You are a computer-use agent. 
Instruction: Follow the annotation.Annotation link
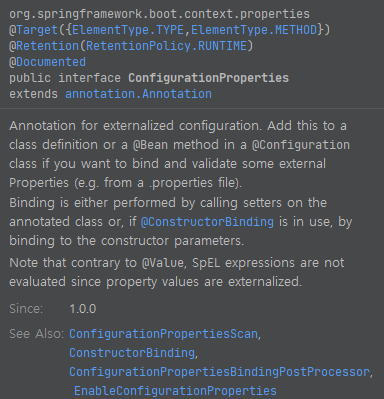point(138,94)
